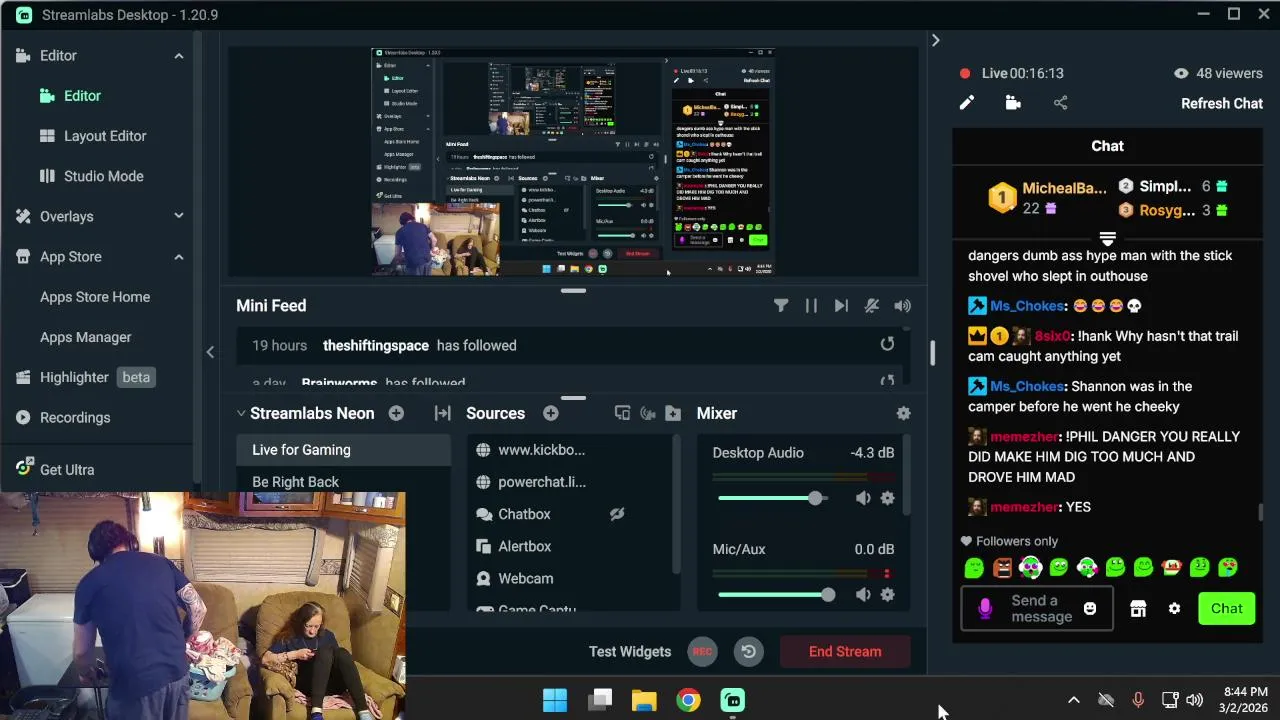Collapse the App Store section
The image size is (1280, 720).
point(179,257)
